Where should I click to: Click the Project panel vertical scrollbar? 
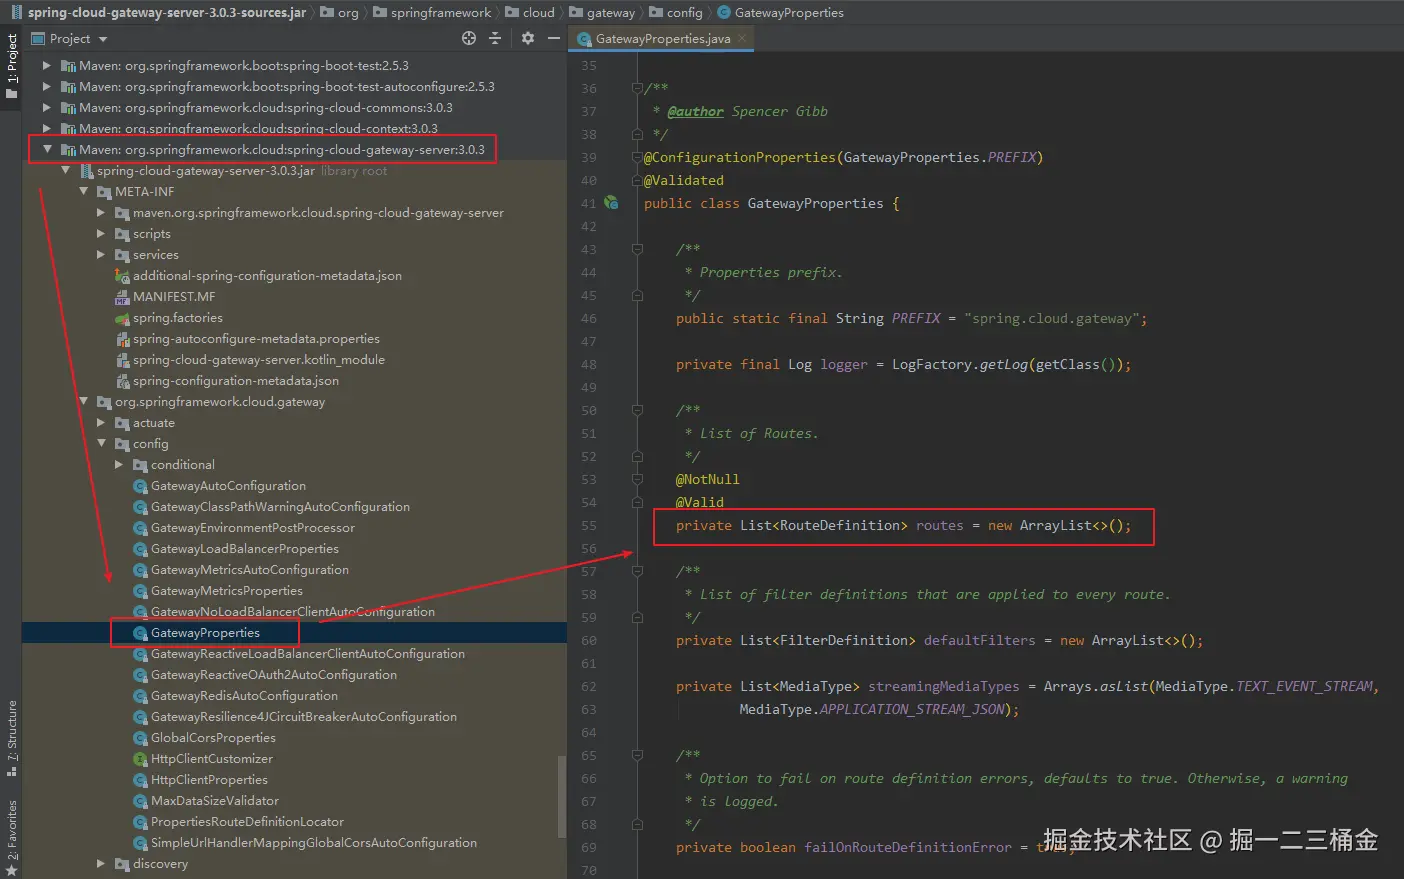click(561, 795)
